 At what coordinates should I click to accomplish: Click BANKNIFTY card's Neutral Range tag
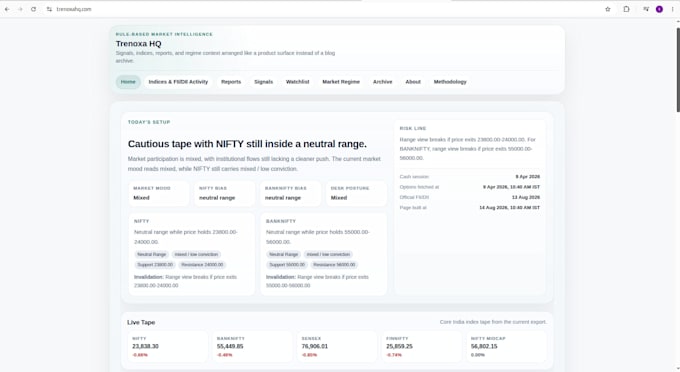284,255
